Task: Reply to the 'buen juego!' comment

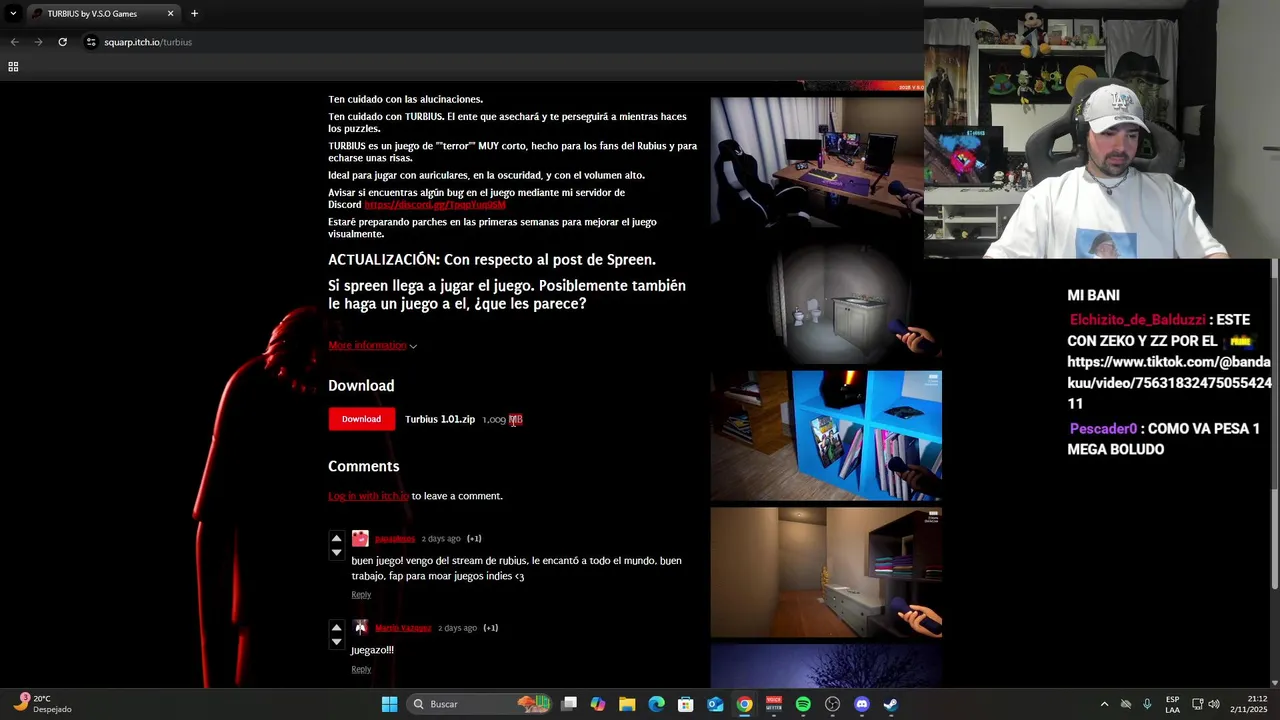Action: (x=361, y=594)
